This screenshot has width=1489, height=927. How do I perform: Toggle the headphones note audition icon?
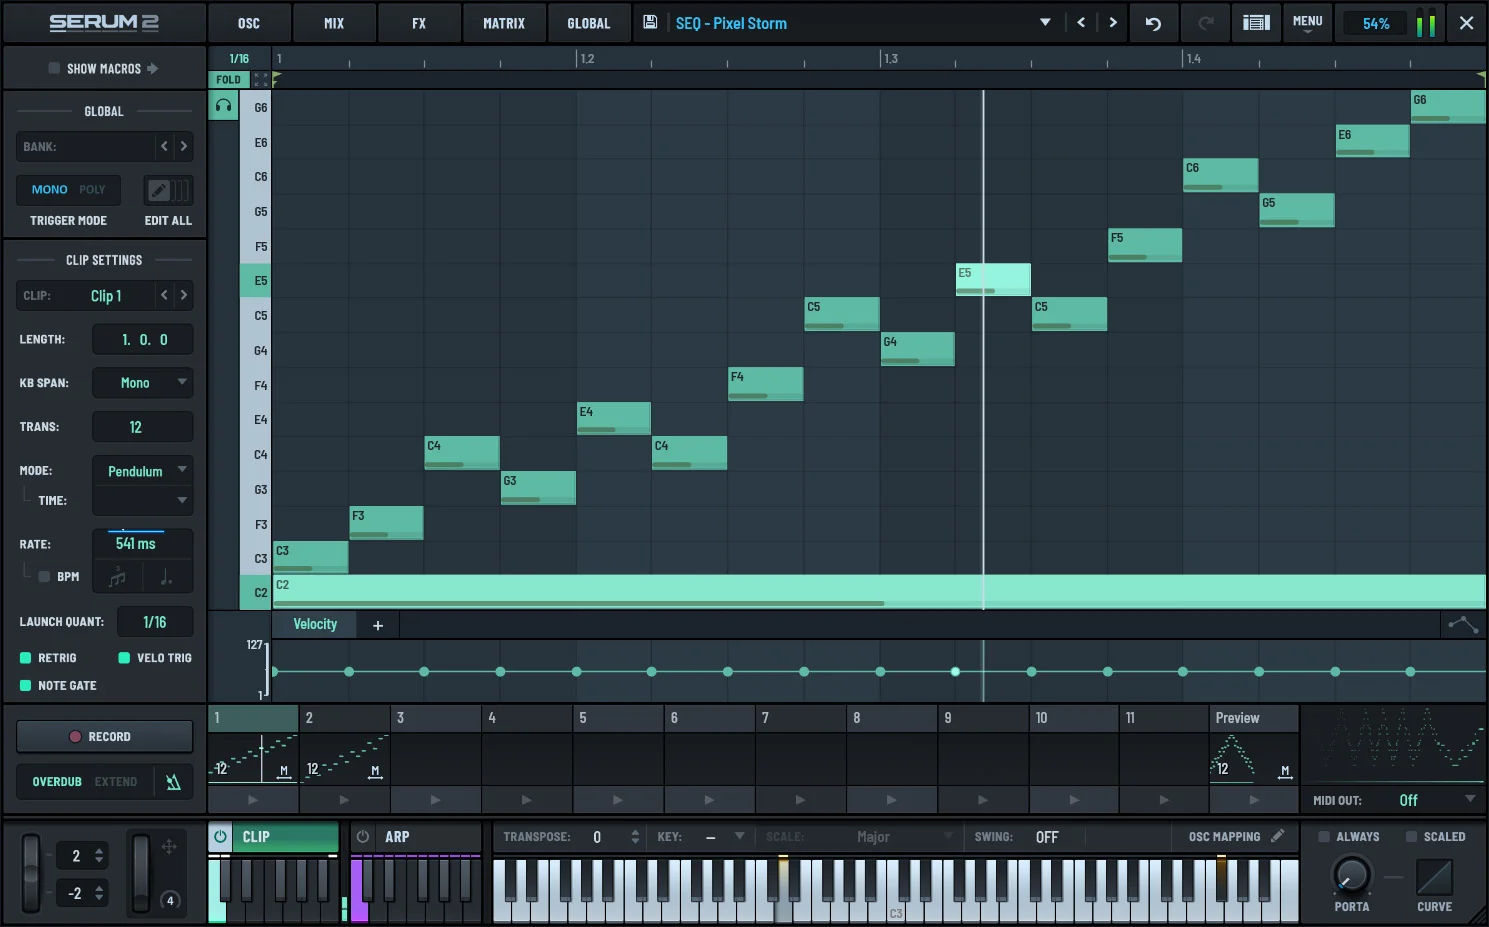point(223,105)
